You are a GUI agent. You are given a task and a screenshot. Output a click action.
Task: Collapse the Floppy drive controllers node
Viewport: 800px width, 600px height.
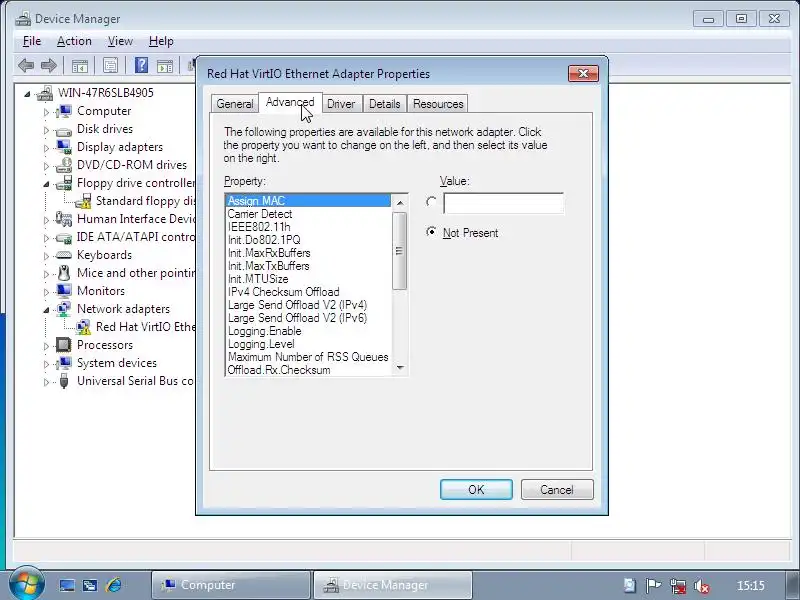point(46,184)
